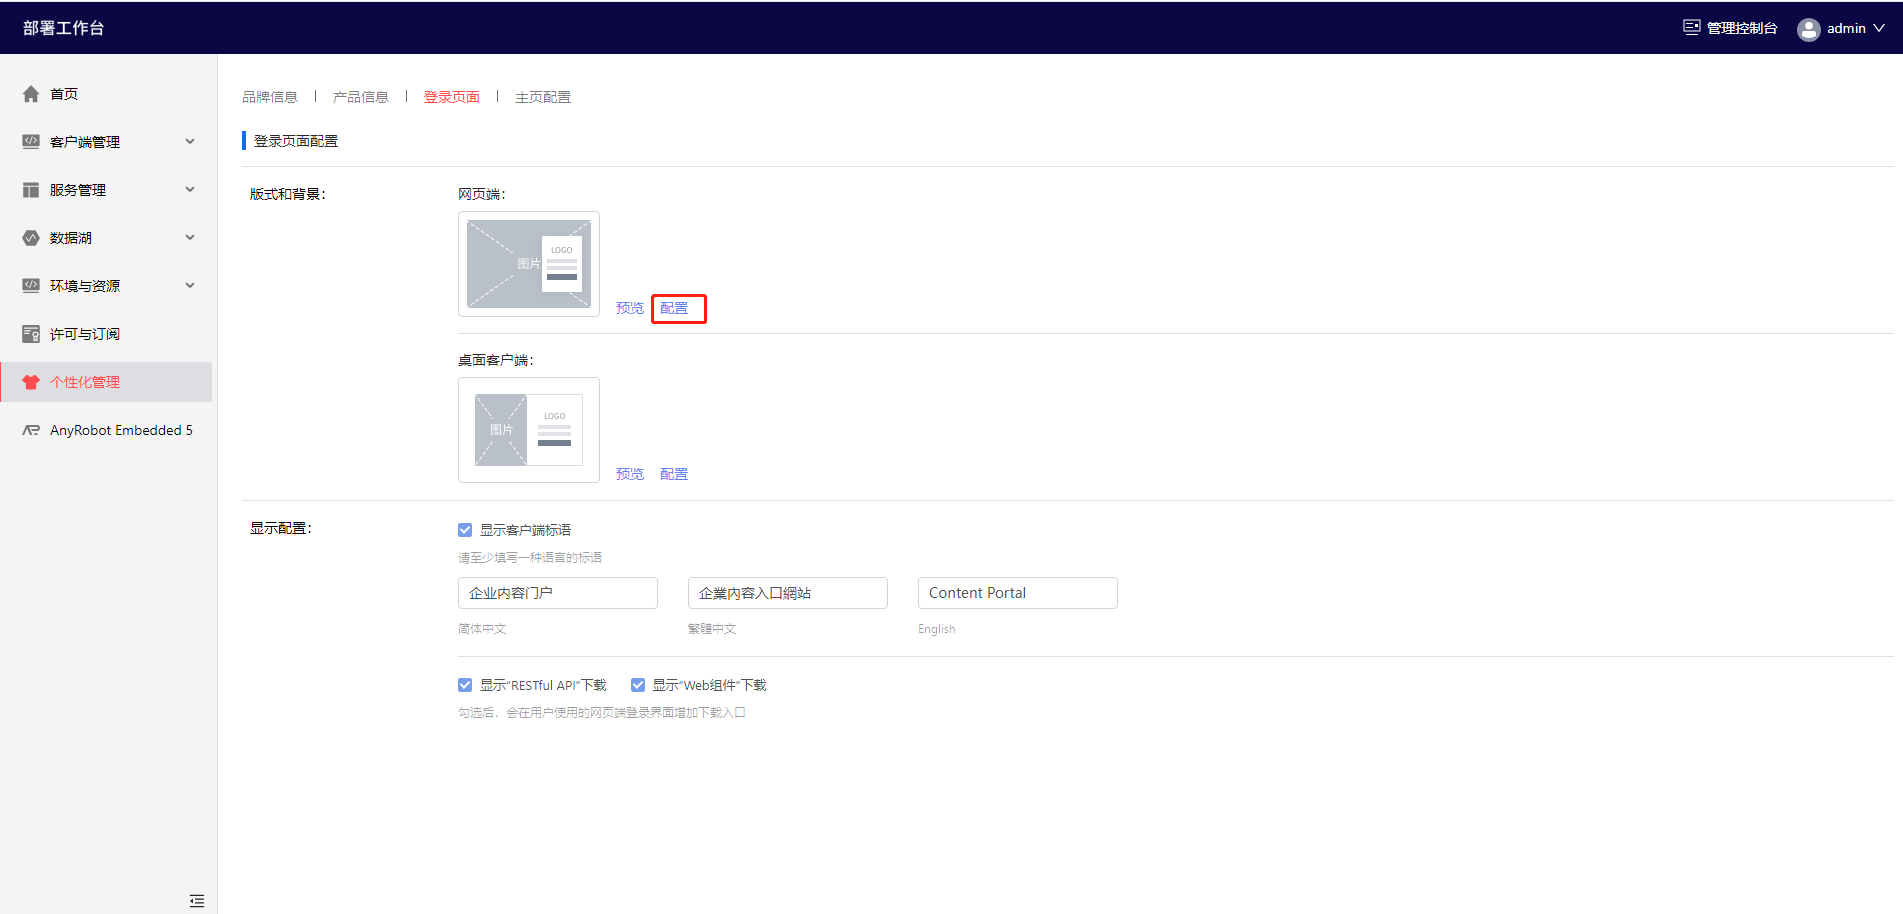The width and height of the screenshot is (1903, 914).
Task: Click the 管理控制台 console icon
Action: pyautogui.click(x=1691, y=28)
